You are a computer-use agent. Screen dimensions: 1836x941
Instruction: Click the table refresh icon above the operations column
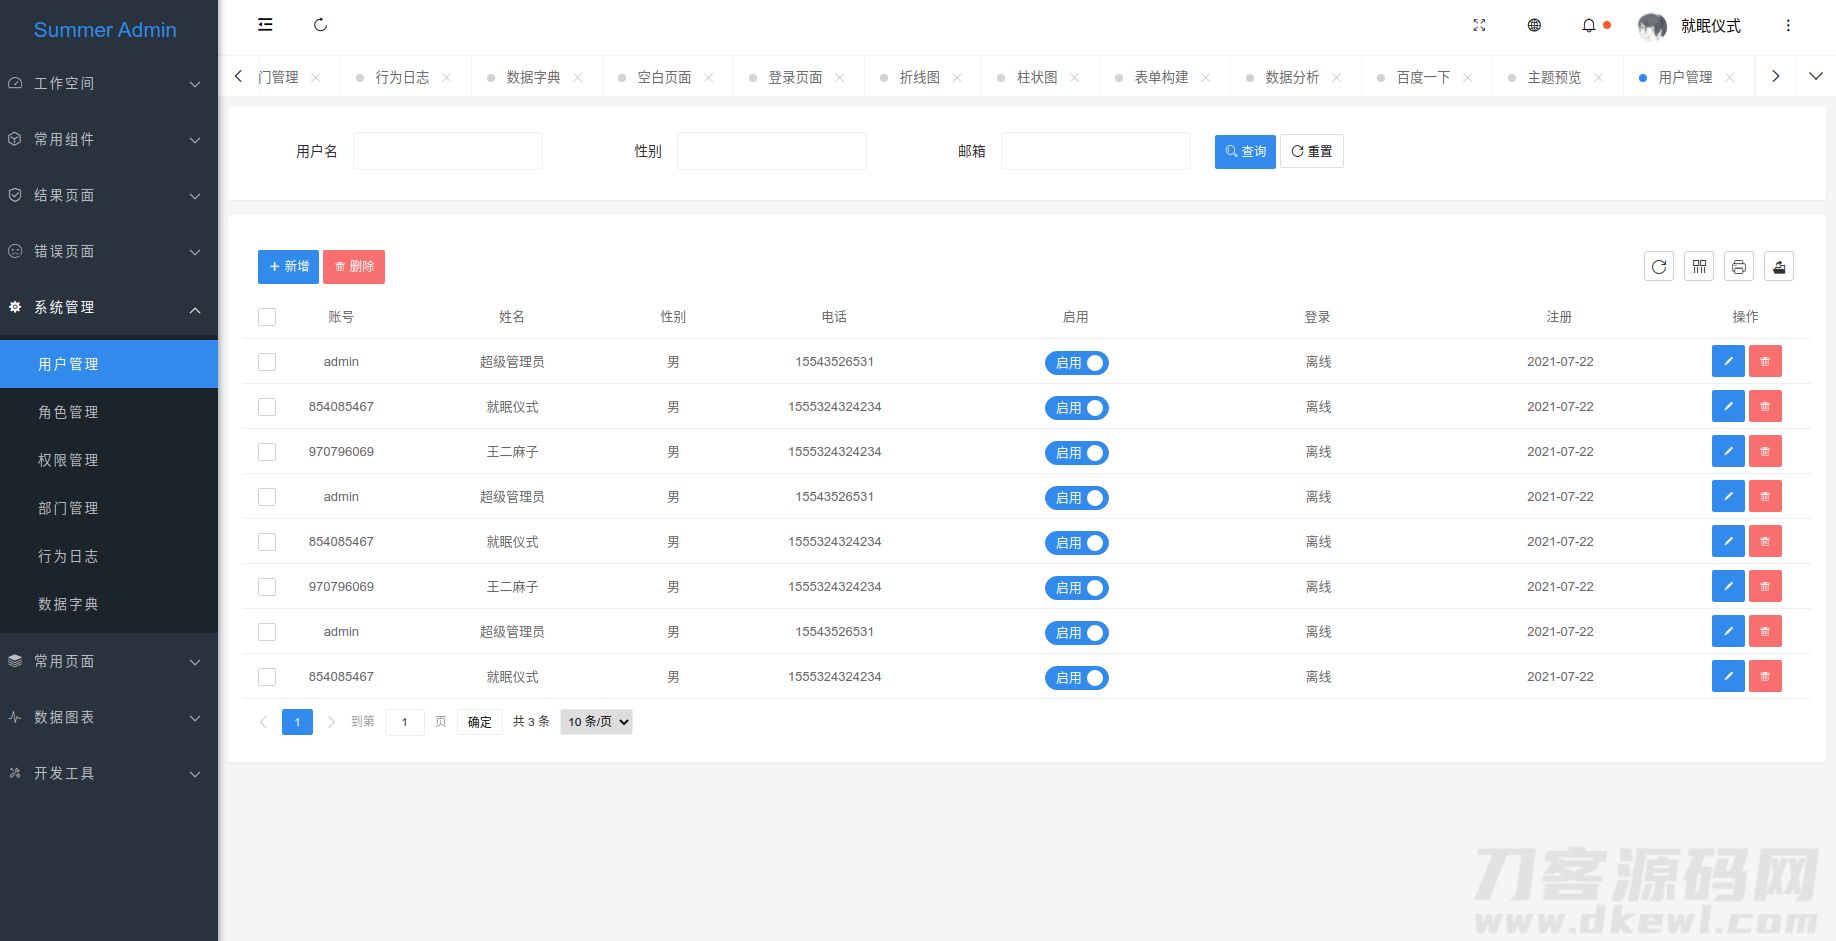pyautogui.click(x=1658, y=266)
